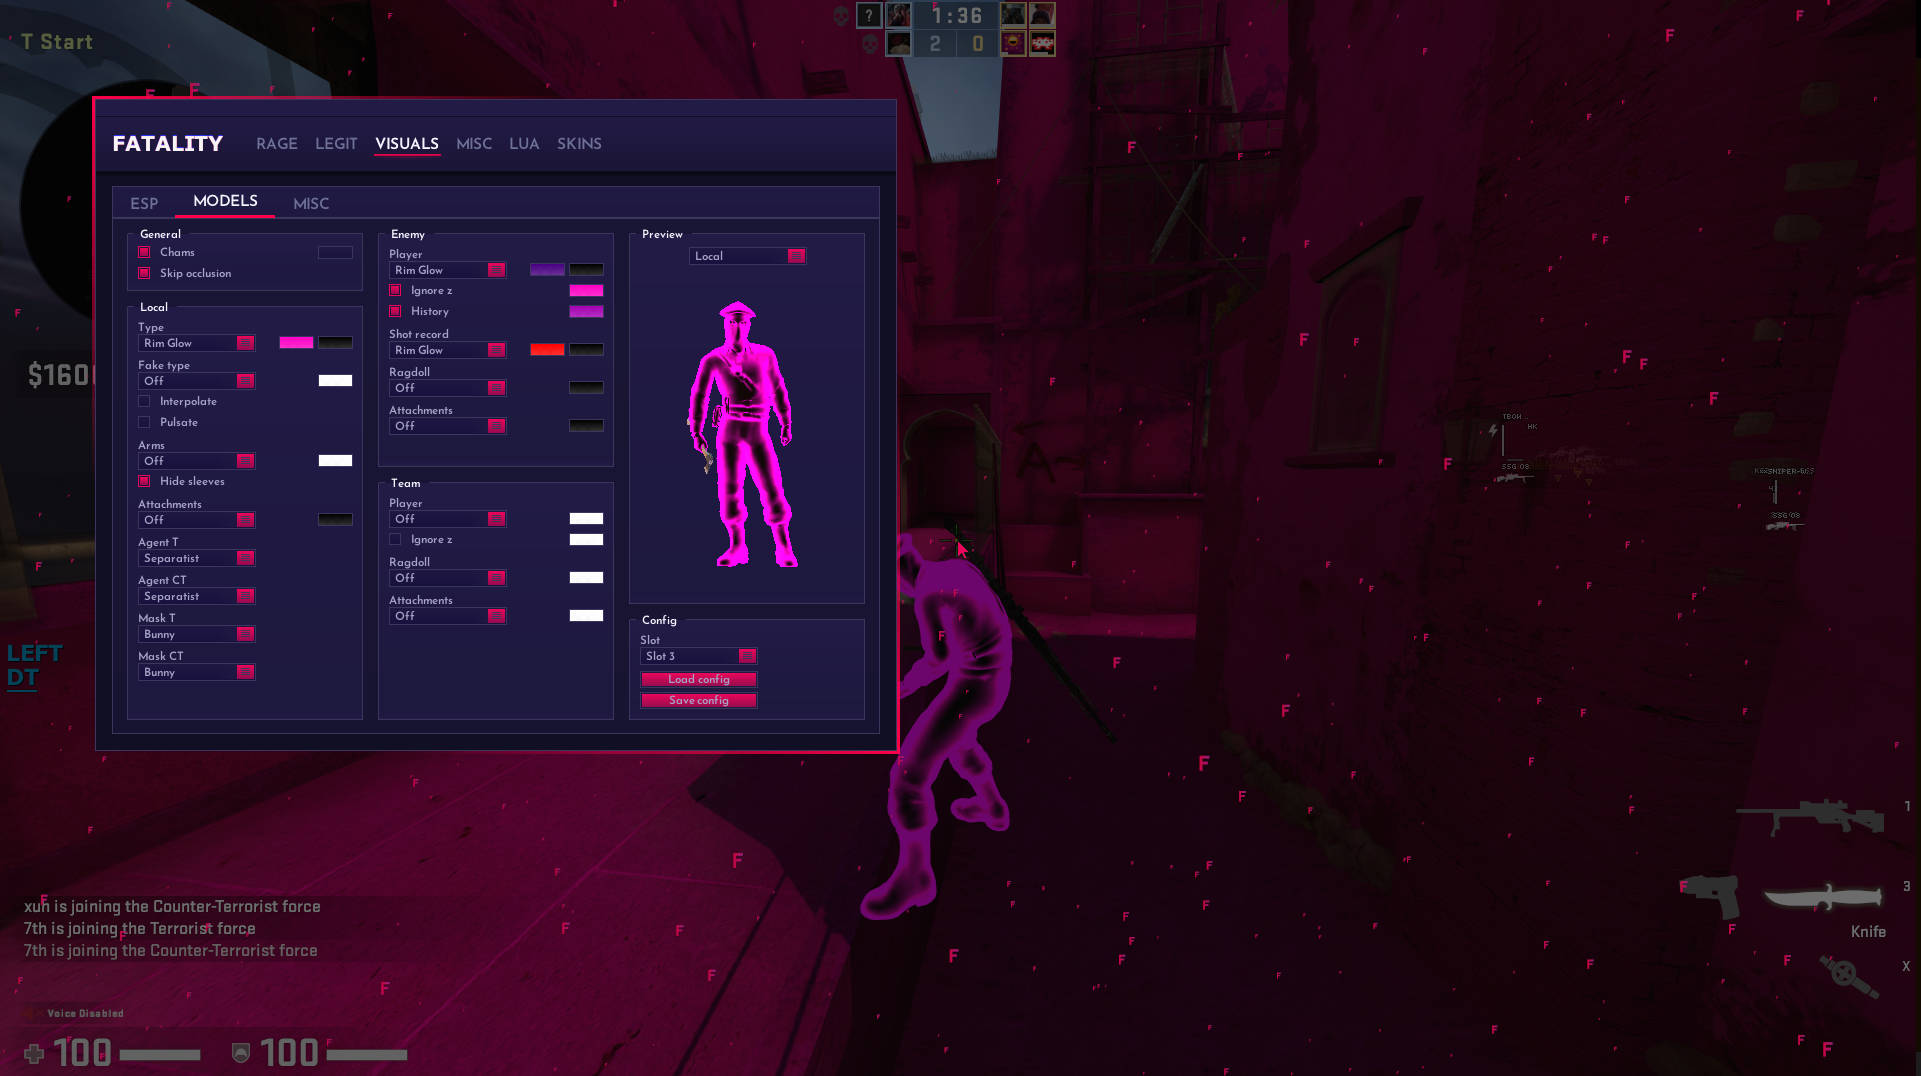
Task: Select the pistol weapon icon
Action: point(1709,896)
